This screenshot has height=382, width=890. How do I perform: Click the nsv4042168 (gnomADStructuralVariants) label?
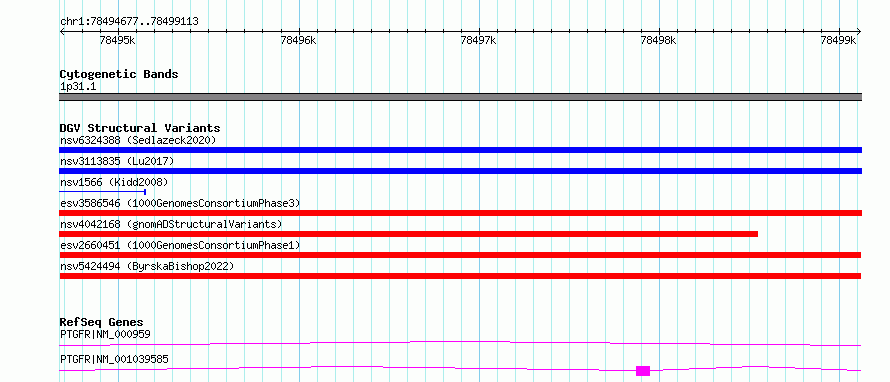[171, 224]
